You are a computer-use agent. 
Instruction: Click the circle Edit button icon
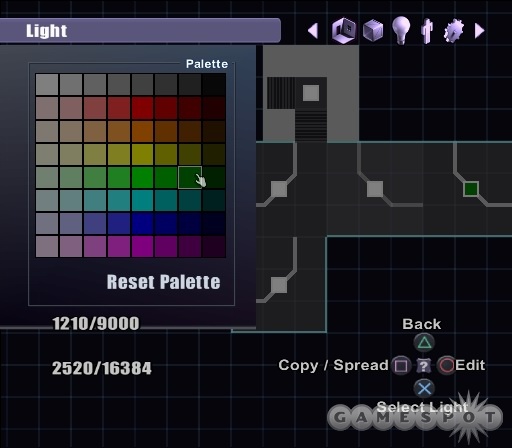pyautogui.click(x=446, y=365)
